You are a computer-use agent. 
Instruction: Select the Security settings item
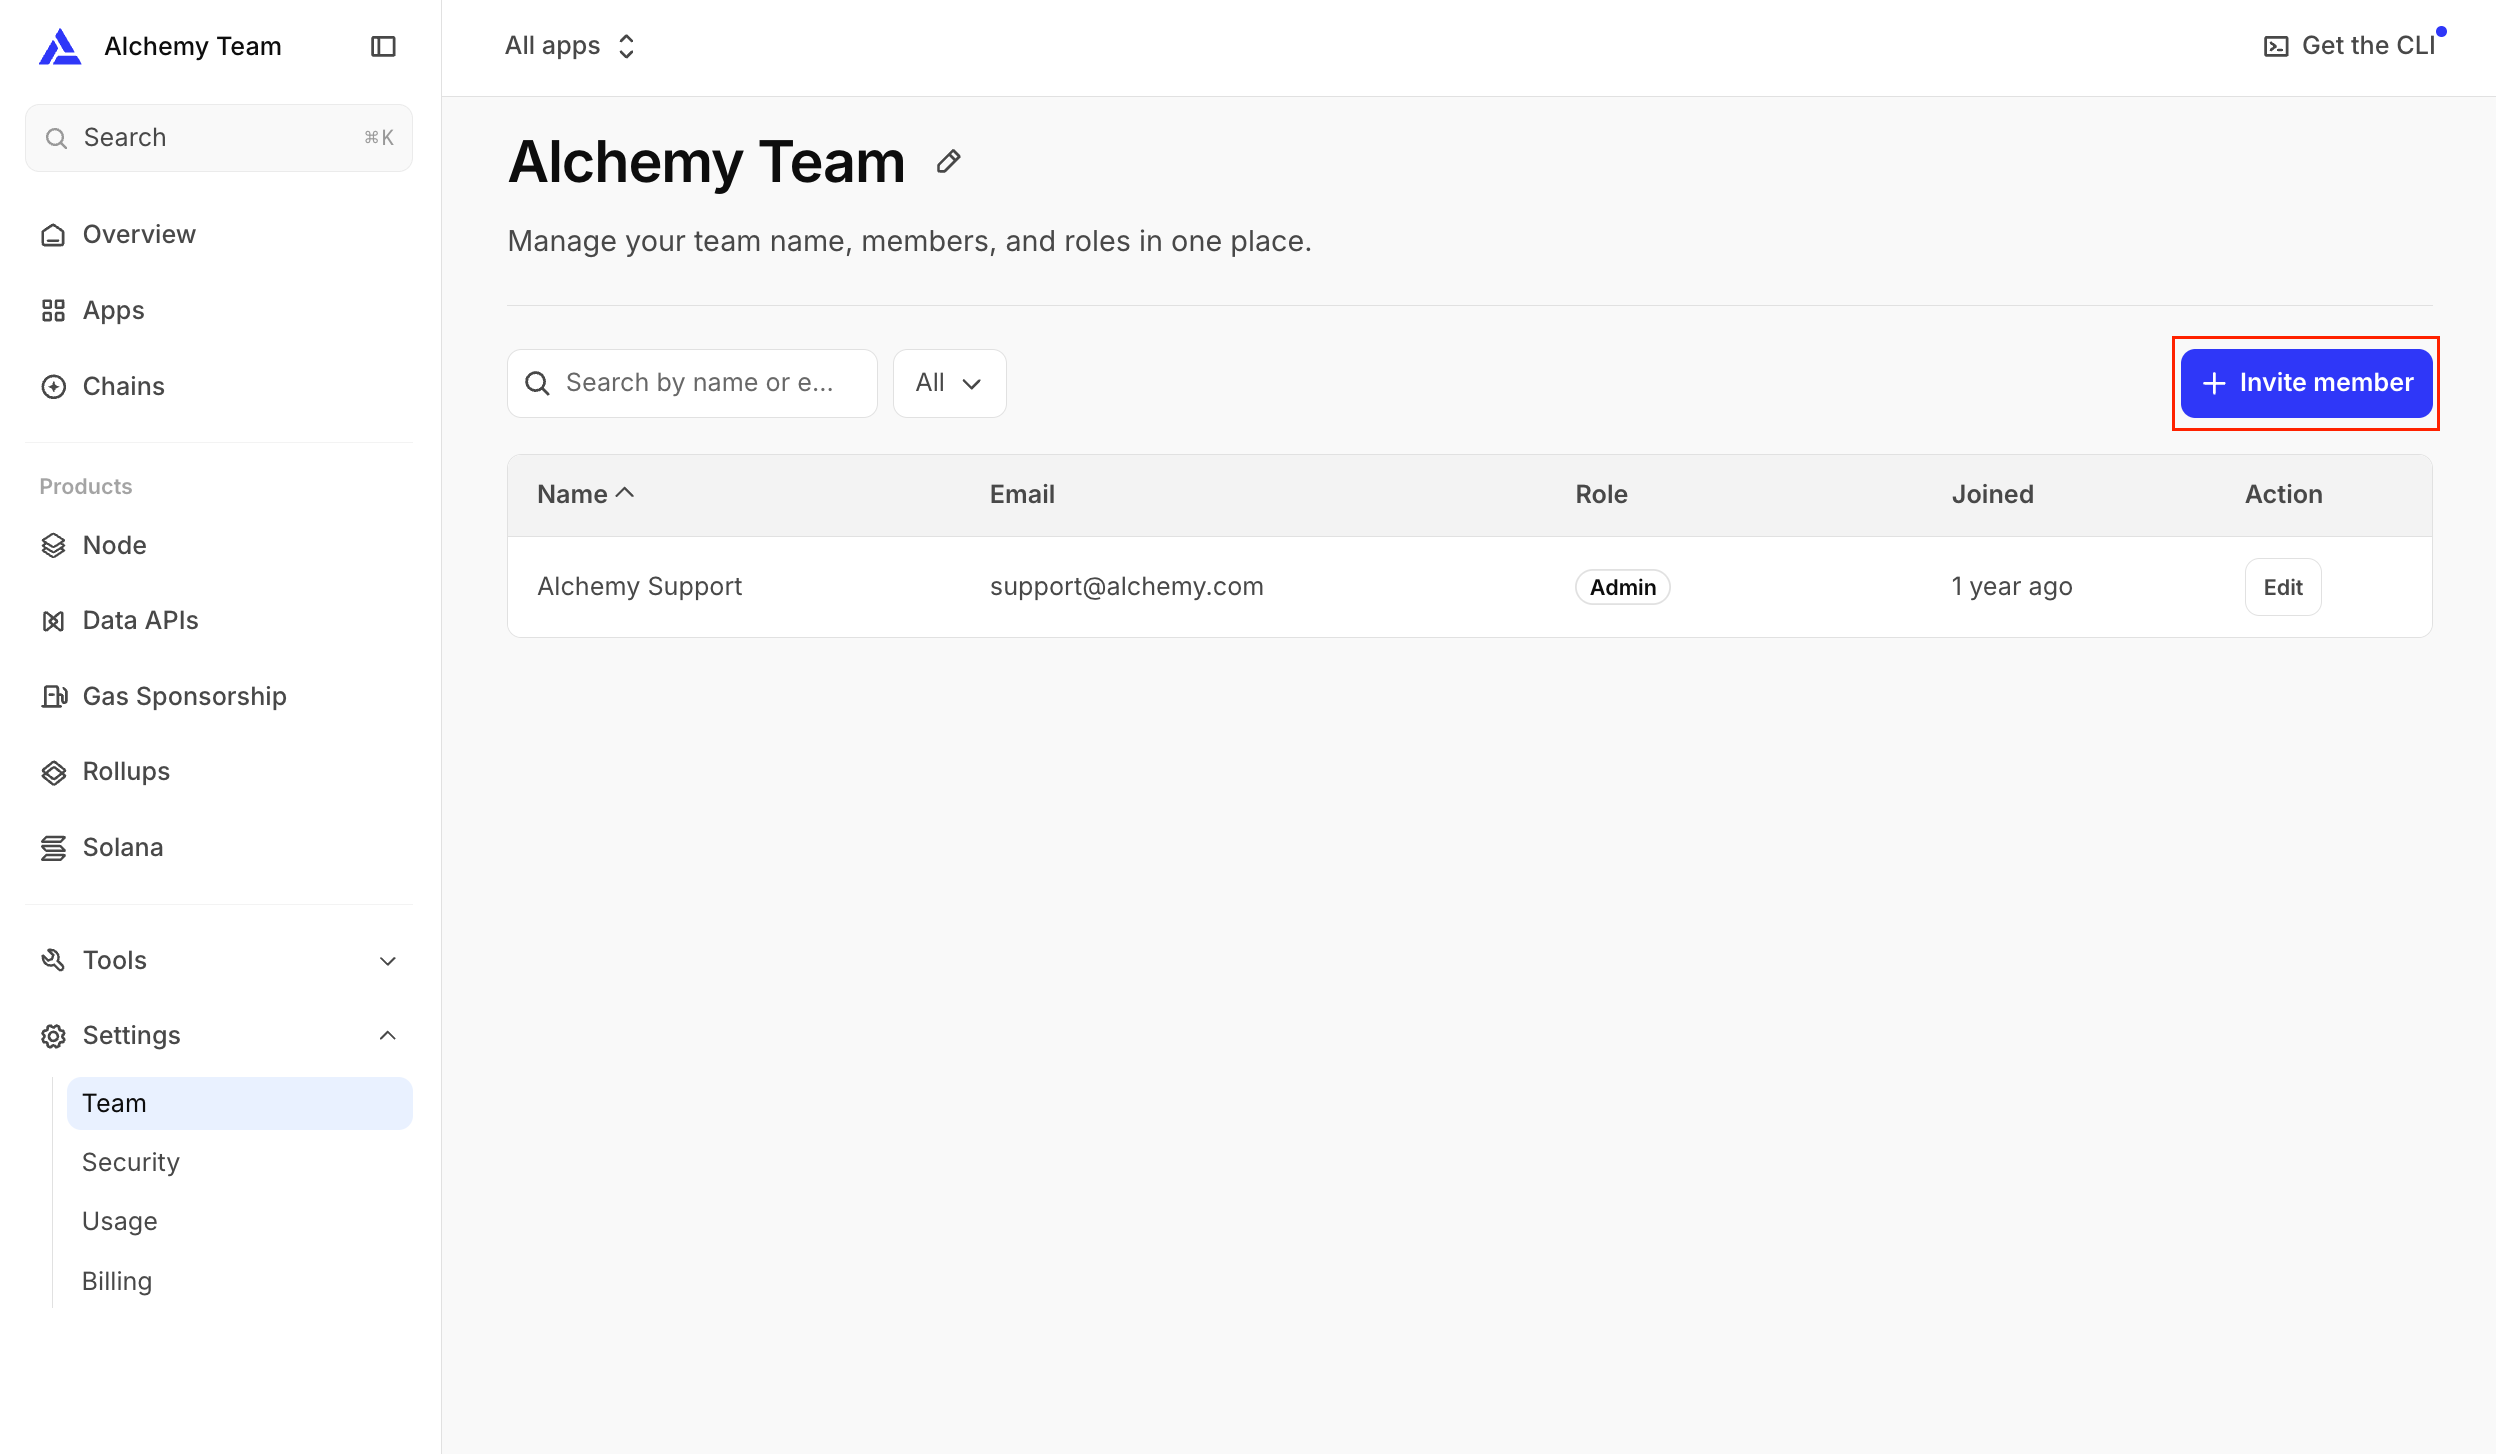pos(131,1162)
